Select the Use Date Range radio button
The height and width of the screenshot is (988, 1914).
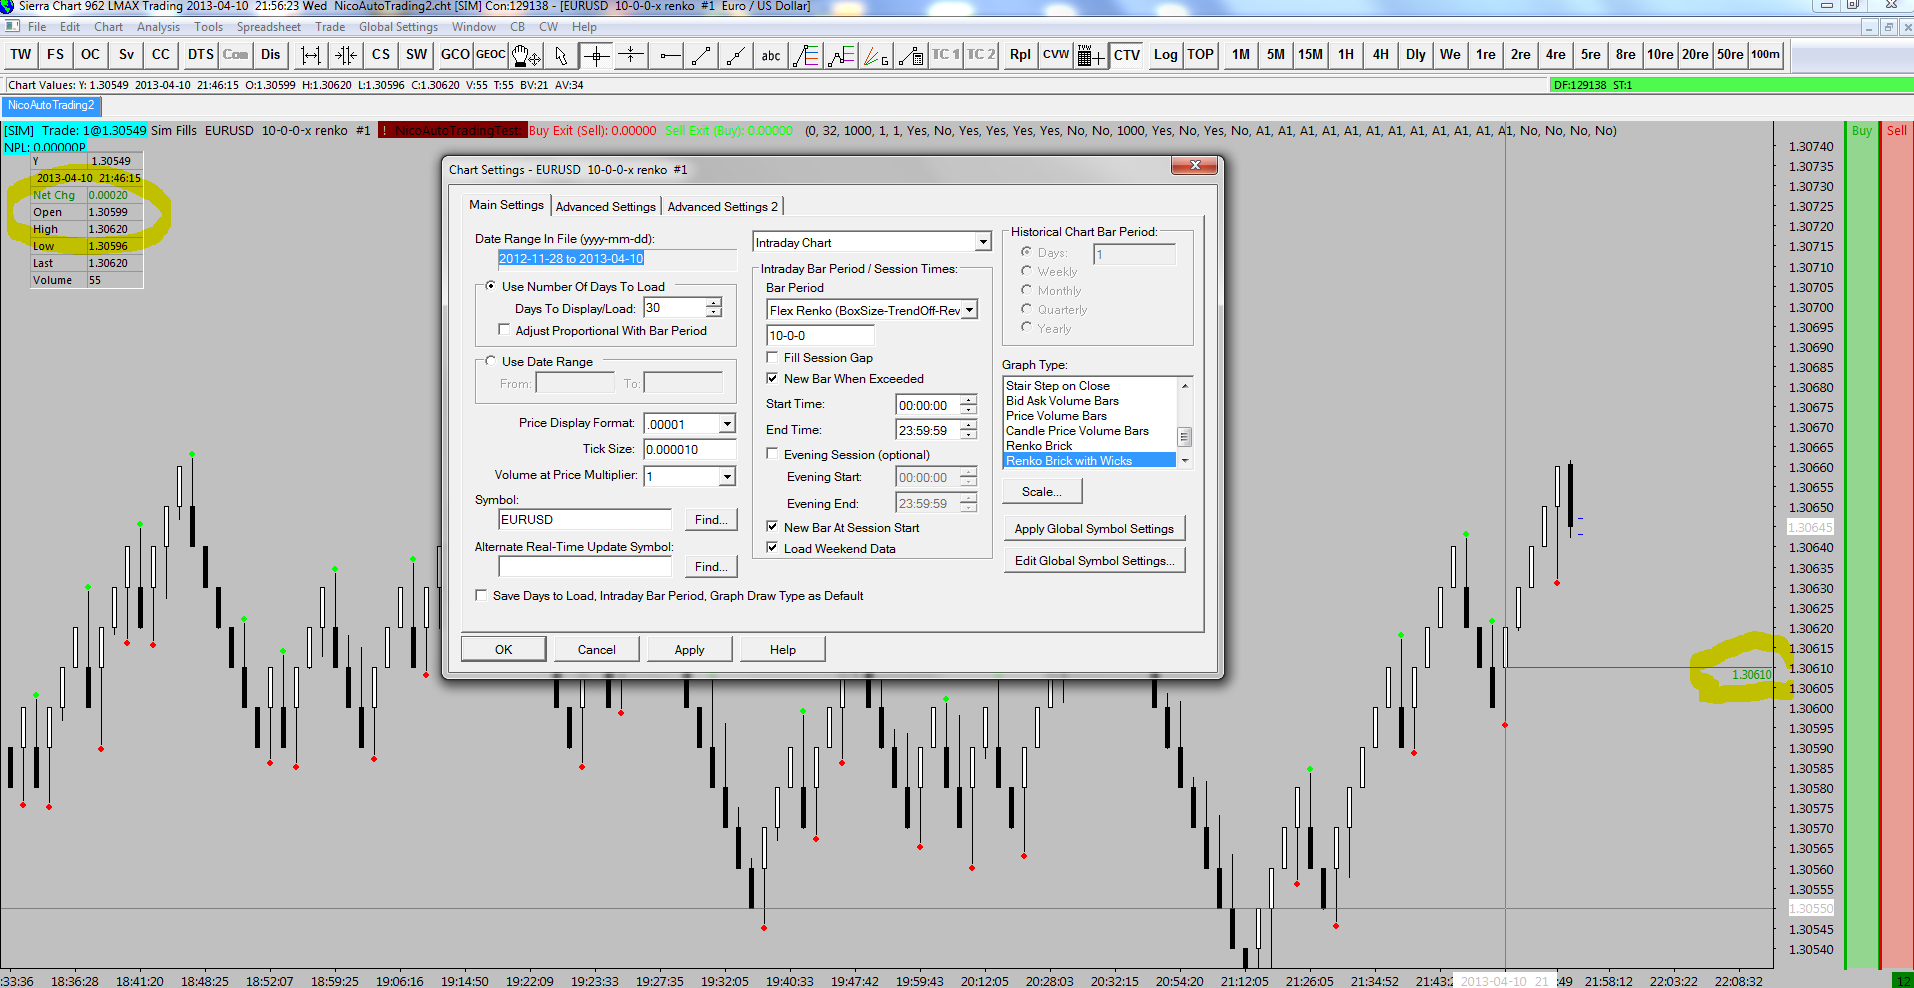click(490, 361)
